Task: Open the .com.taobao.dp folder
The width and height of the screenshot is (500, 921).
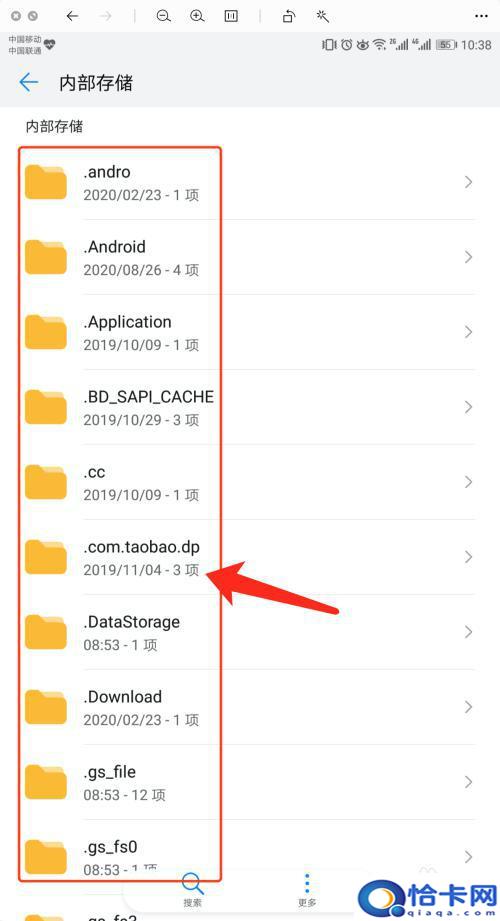Action: pos(250,557)
